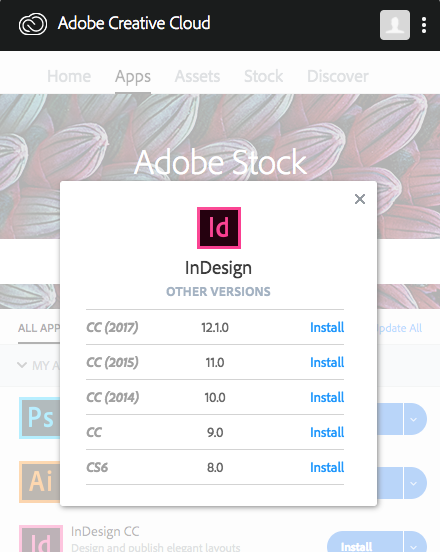Install InDesign CC (2017) version 12.1.0
This screenshot has width=440, height=552.
(x=327, y=327)
